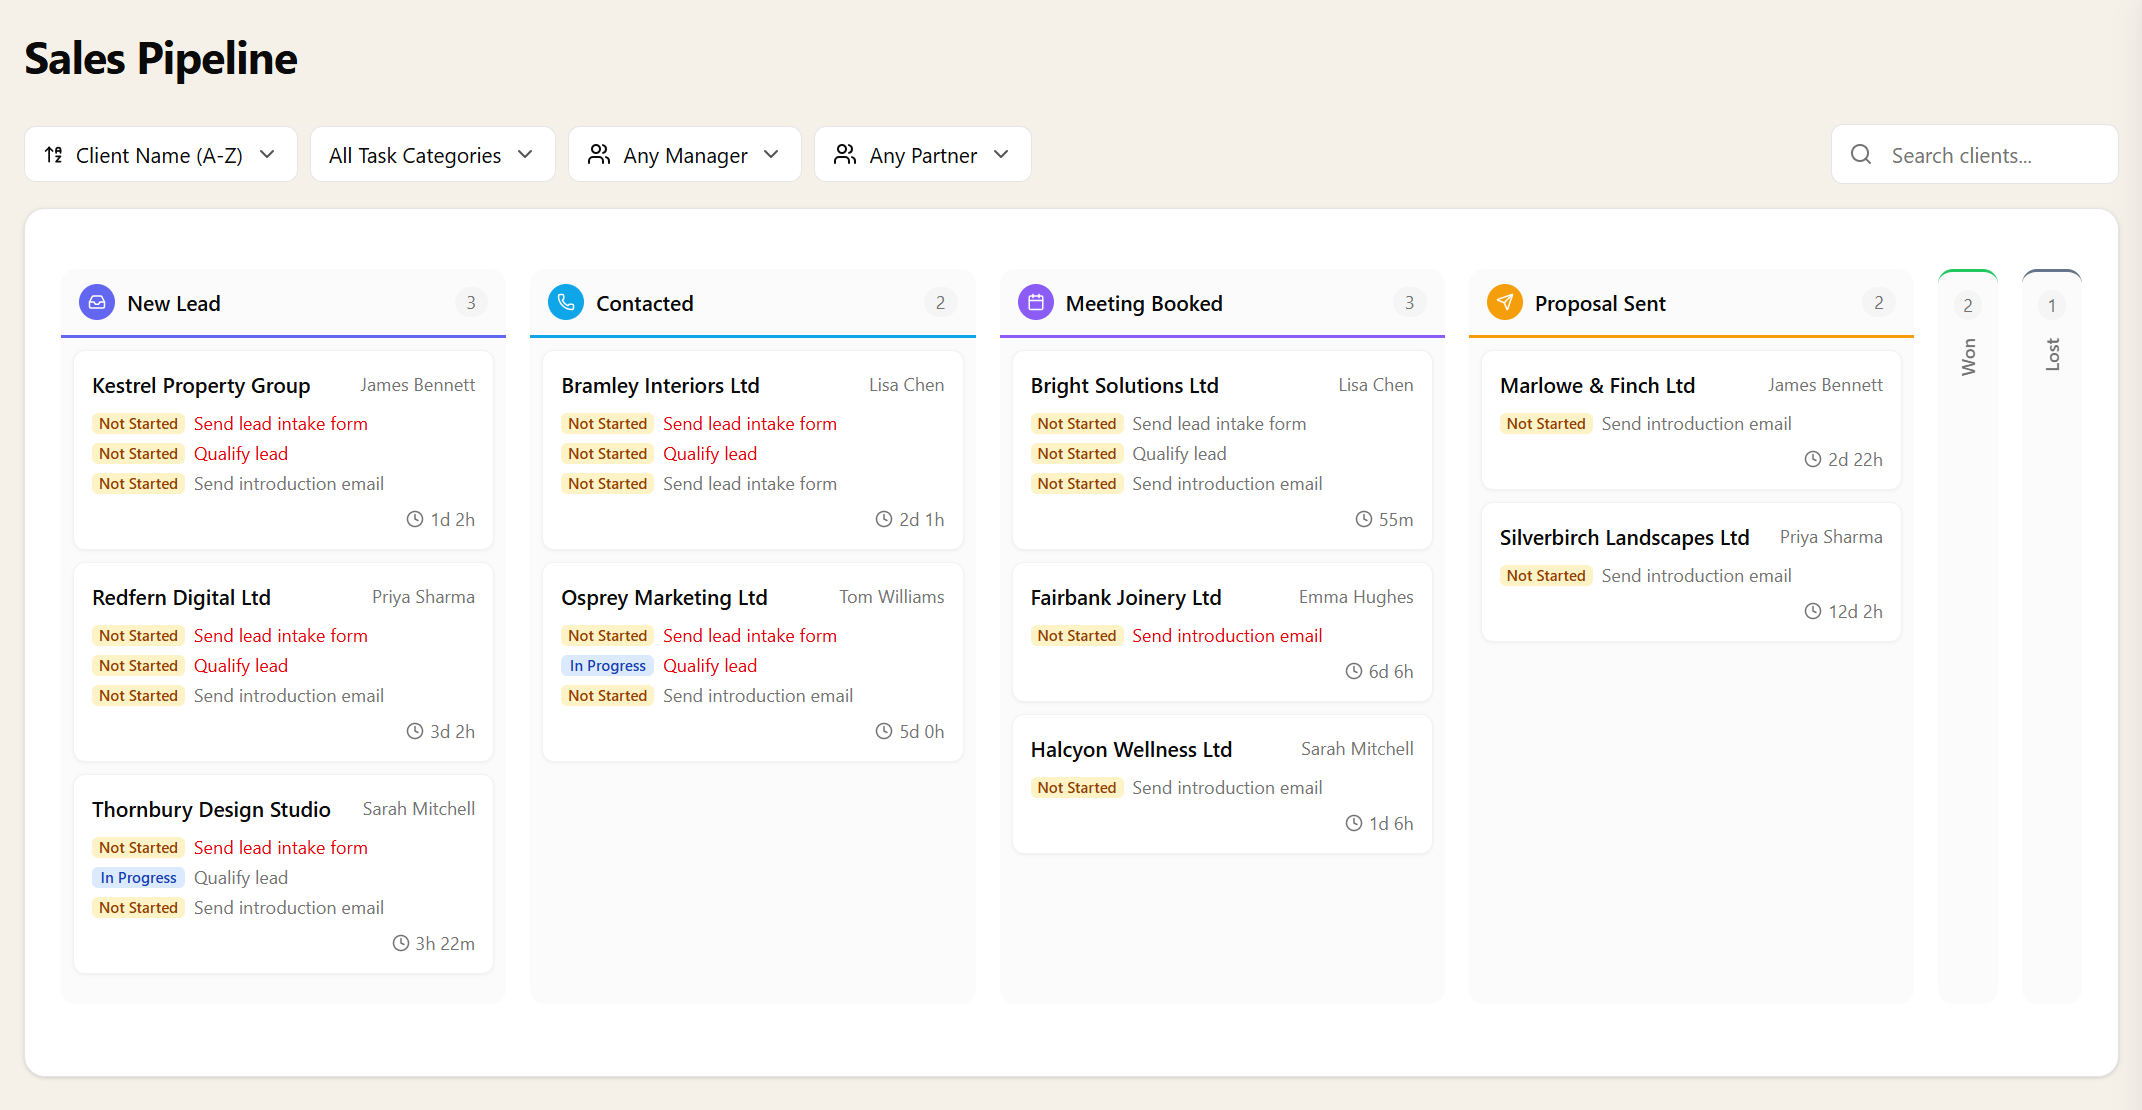Click the Proposal Sent paper plane icon
Screen dimensions: 2142x1110
tap(1505, 302)
